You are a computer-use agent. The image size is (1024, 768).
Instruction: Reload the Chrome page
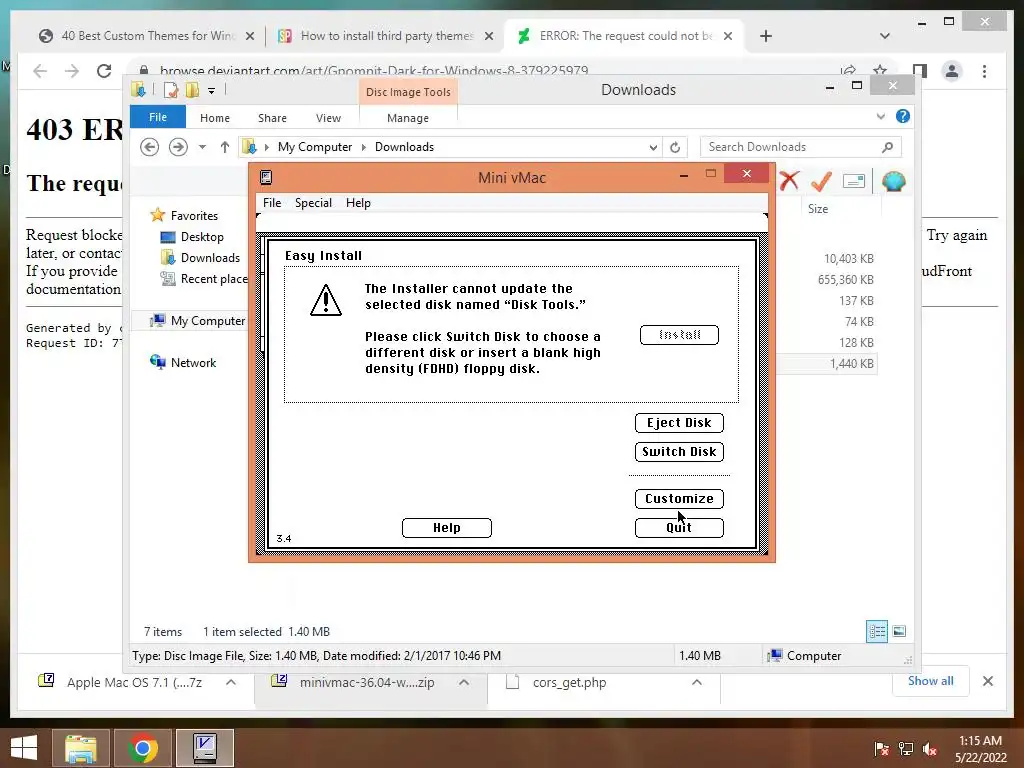tap(104, 71)
